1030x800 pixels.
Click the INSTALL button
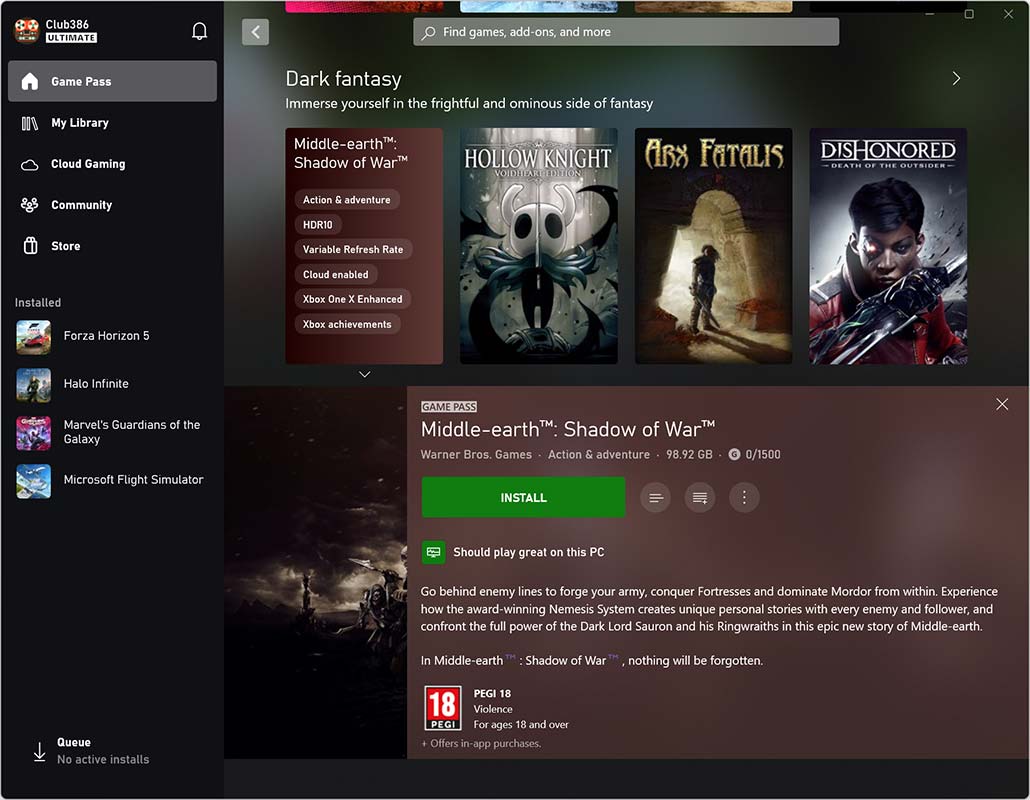[x=523, y=497]
